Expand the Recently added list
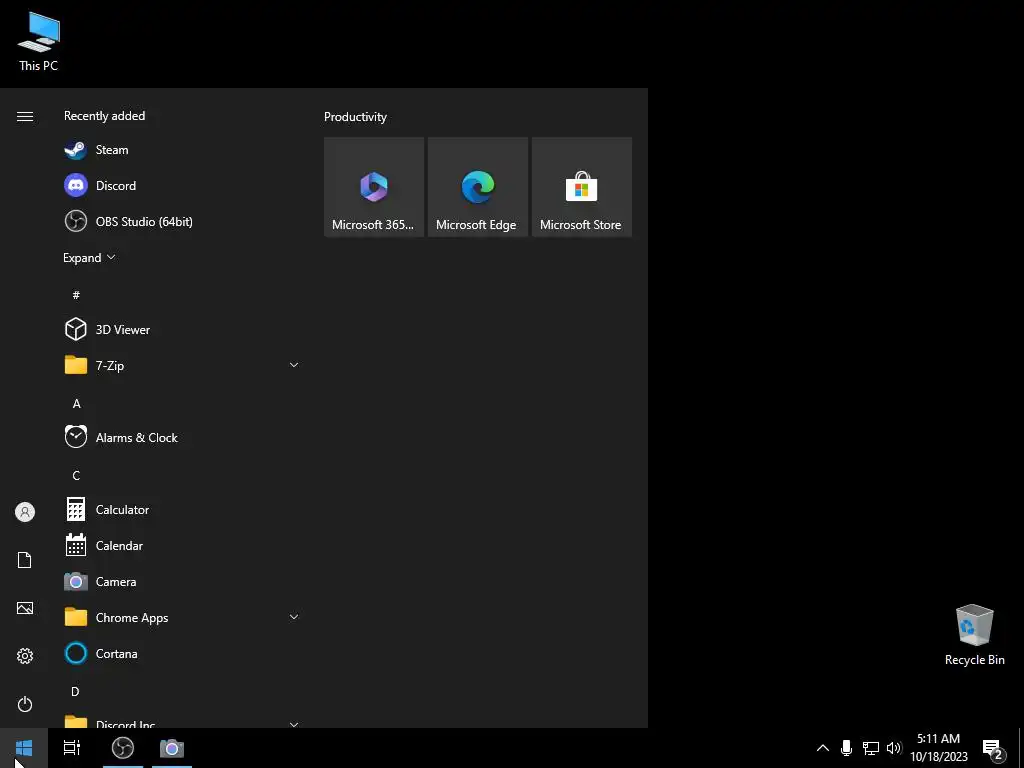This screenshot has width=1024, height=768. [89, 257]
